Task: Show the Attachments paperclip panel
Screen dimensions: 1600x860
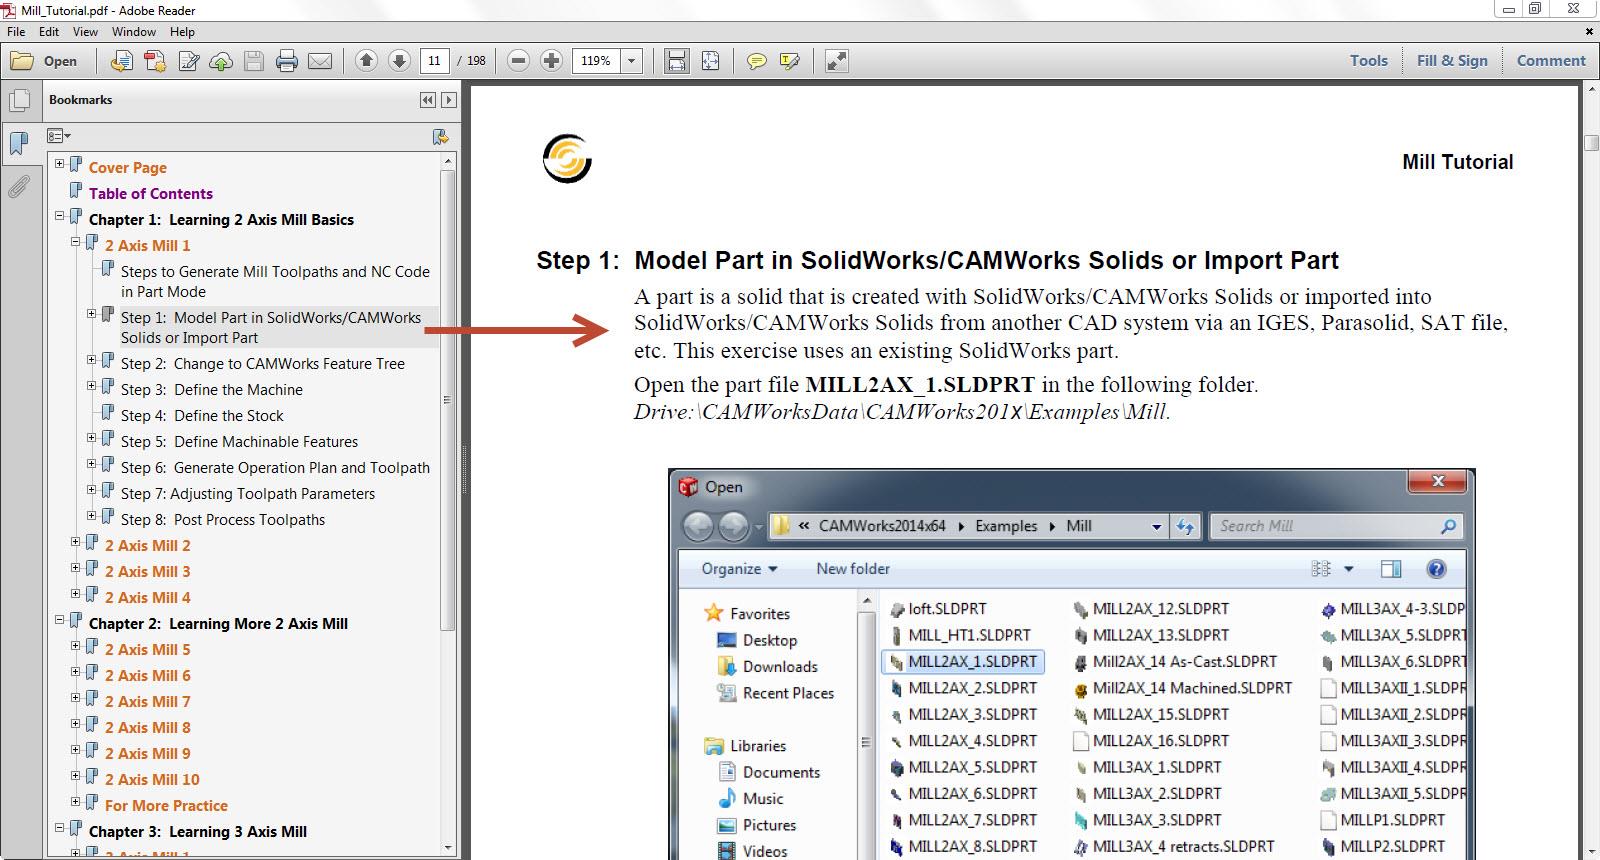Action: pos(19,186)
